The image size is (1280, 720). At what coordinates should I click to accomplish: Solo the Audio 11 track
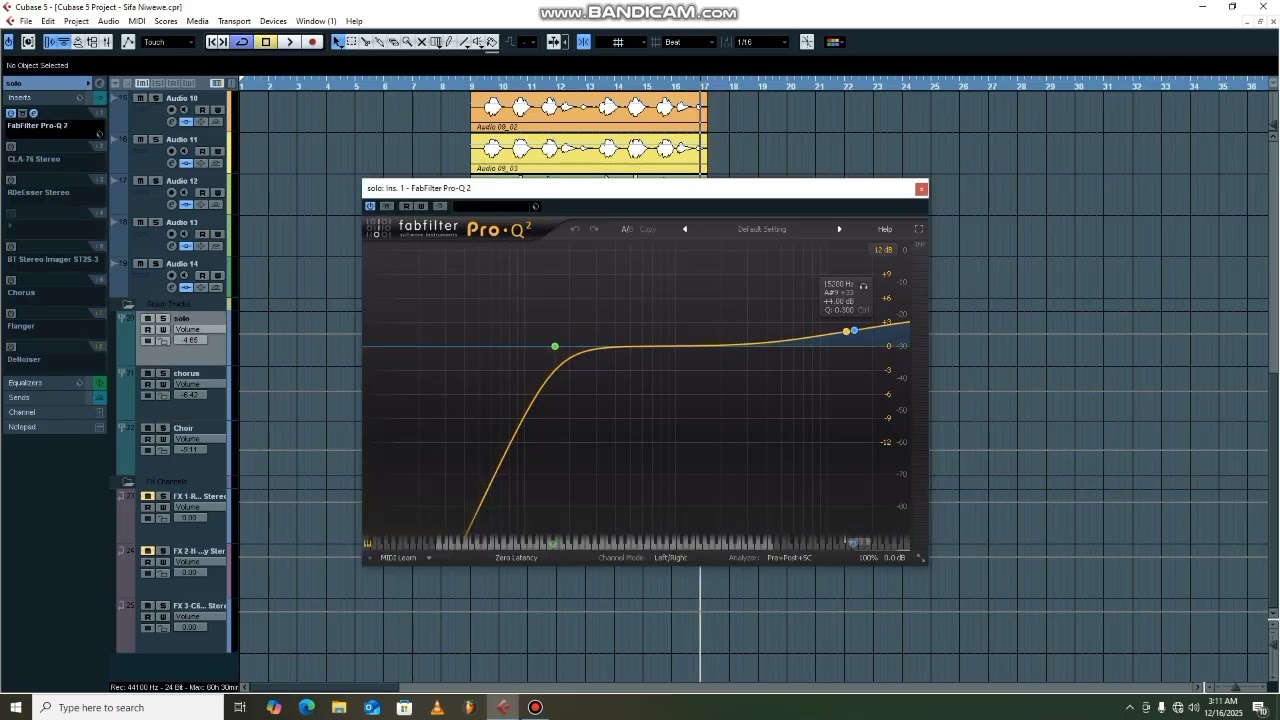click(155, 139)
